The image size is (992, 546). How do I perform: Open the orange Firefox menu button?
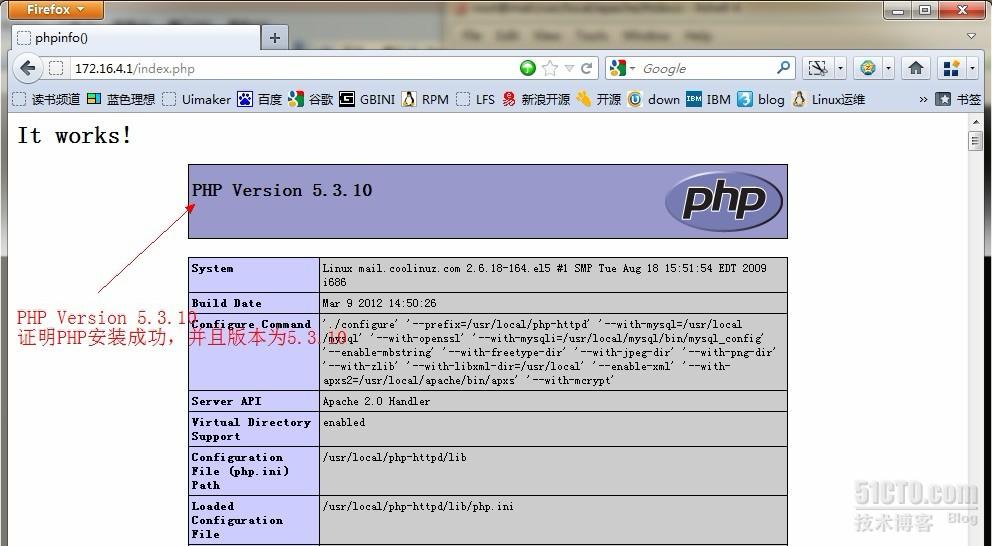pos(56,9)
